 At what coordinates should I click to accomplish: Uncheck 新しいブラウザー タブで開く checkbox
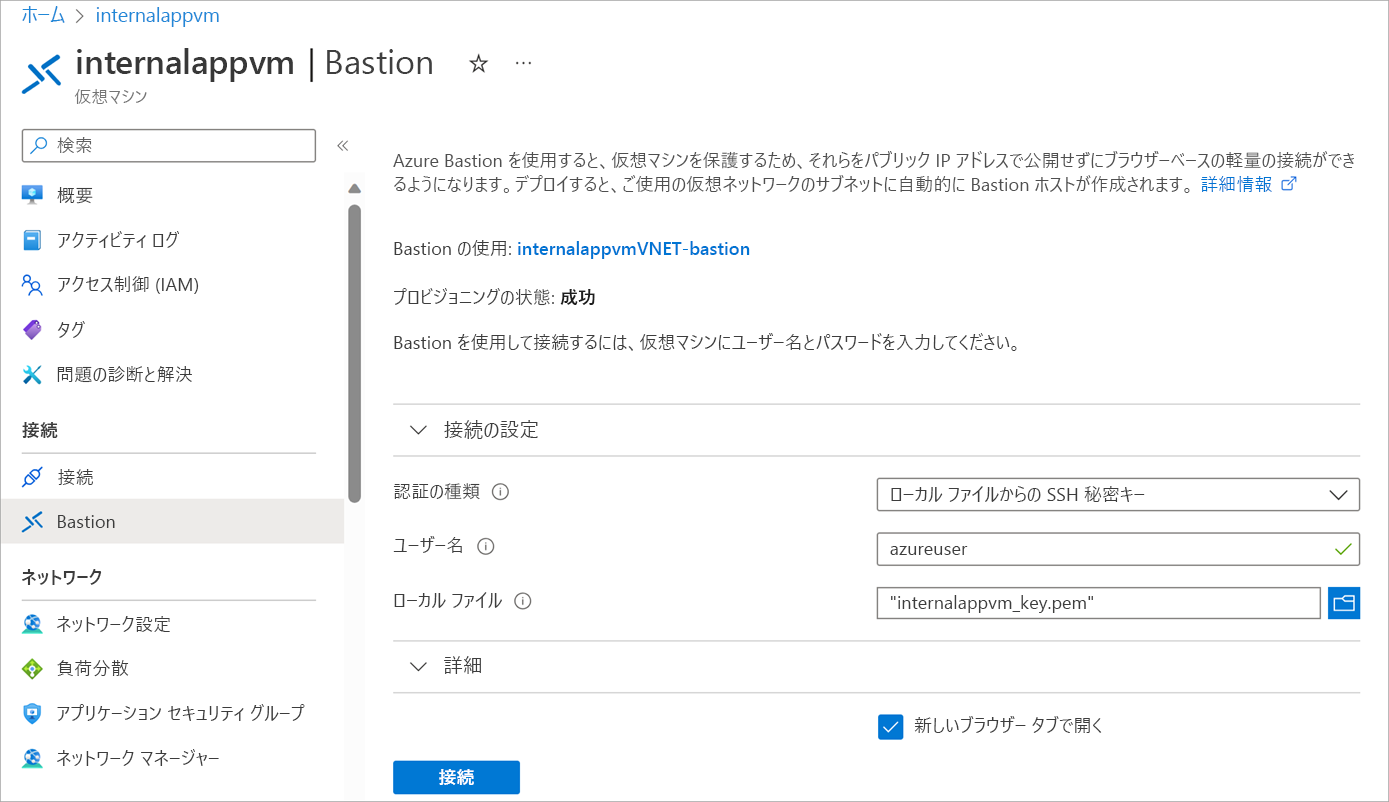coord(890,727)
